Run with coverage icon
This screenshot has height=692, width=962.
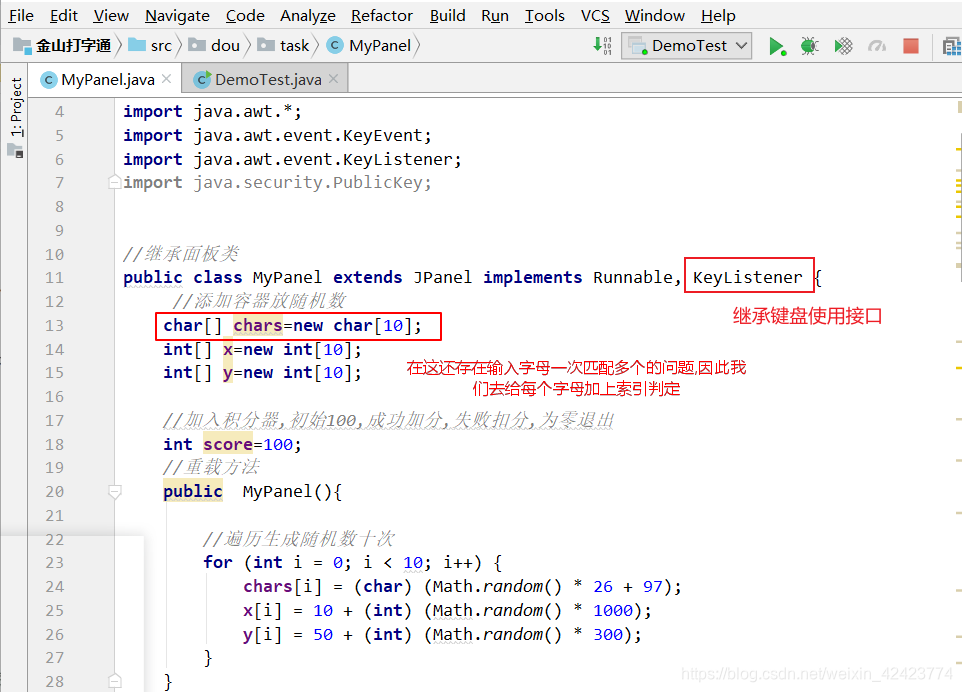843,46
